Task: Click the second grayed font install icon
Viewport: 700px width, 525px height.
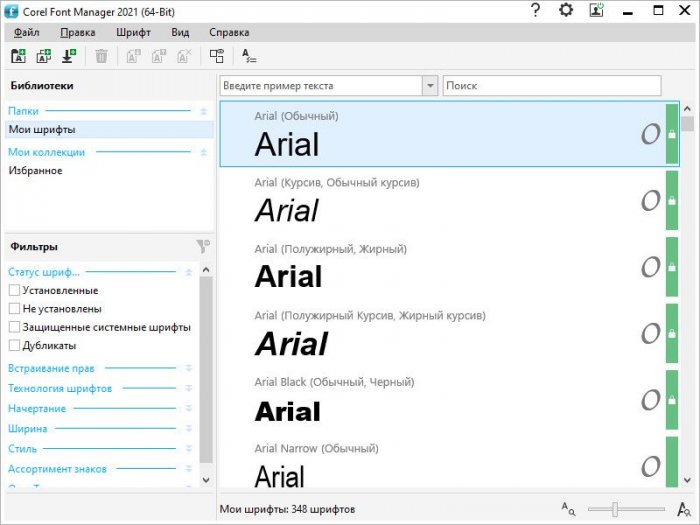Action: click(x=158, y=56)
